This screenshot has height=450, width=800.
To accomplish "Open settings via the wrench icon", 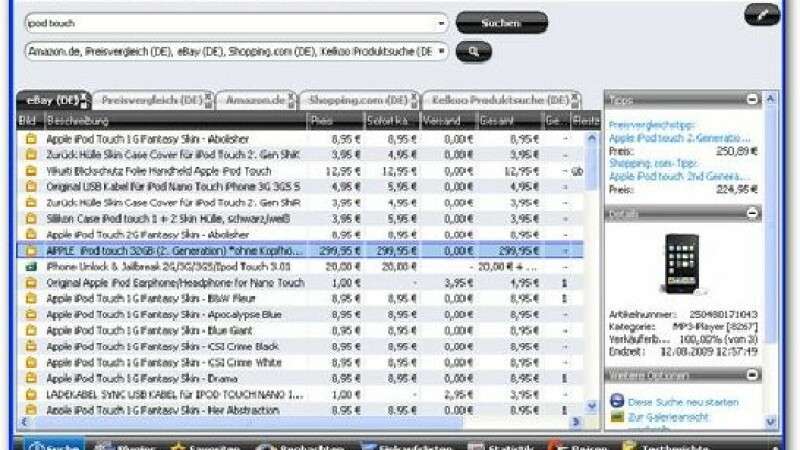I will 762,15.
